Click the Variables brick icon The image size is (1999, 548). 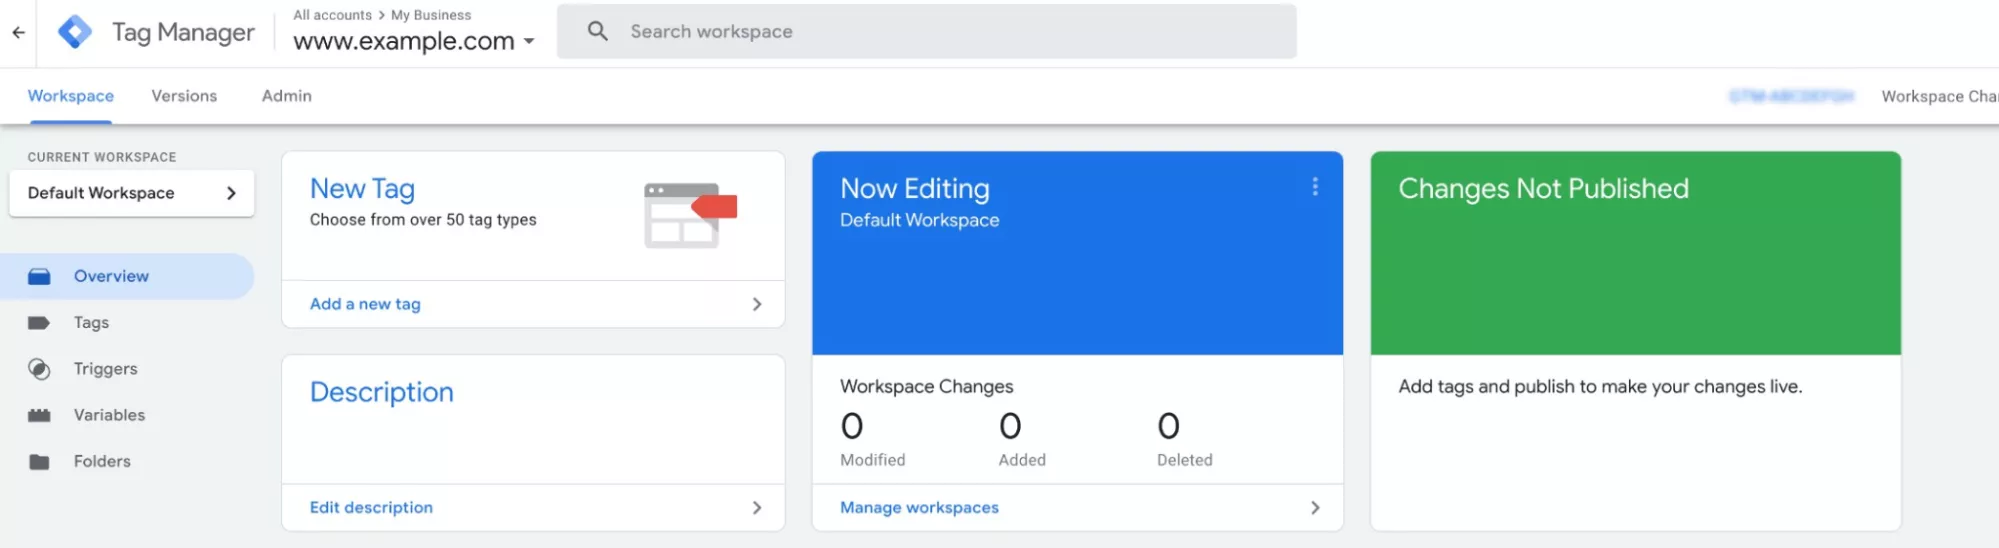coord(39,415)
